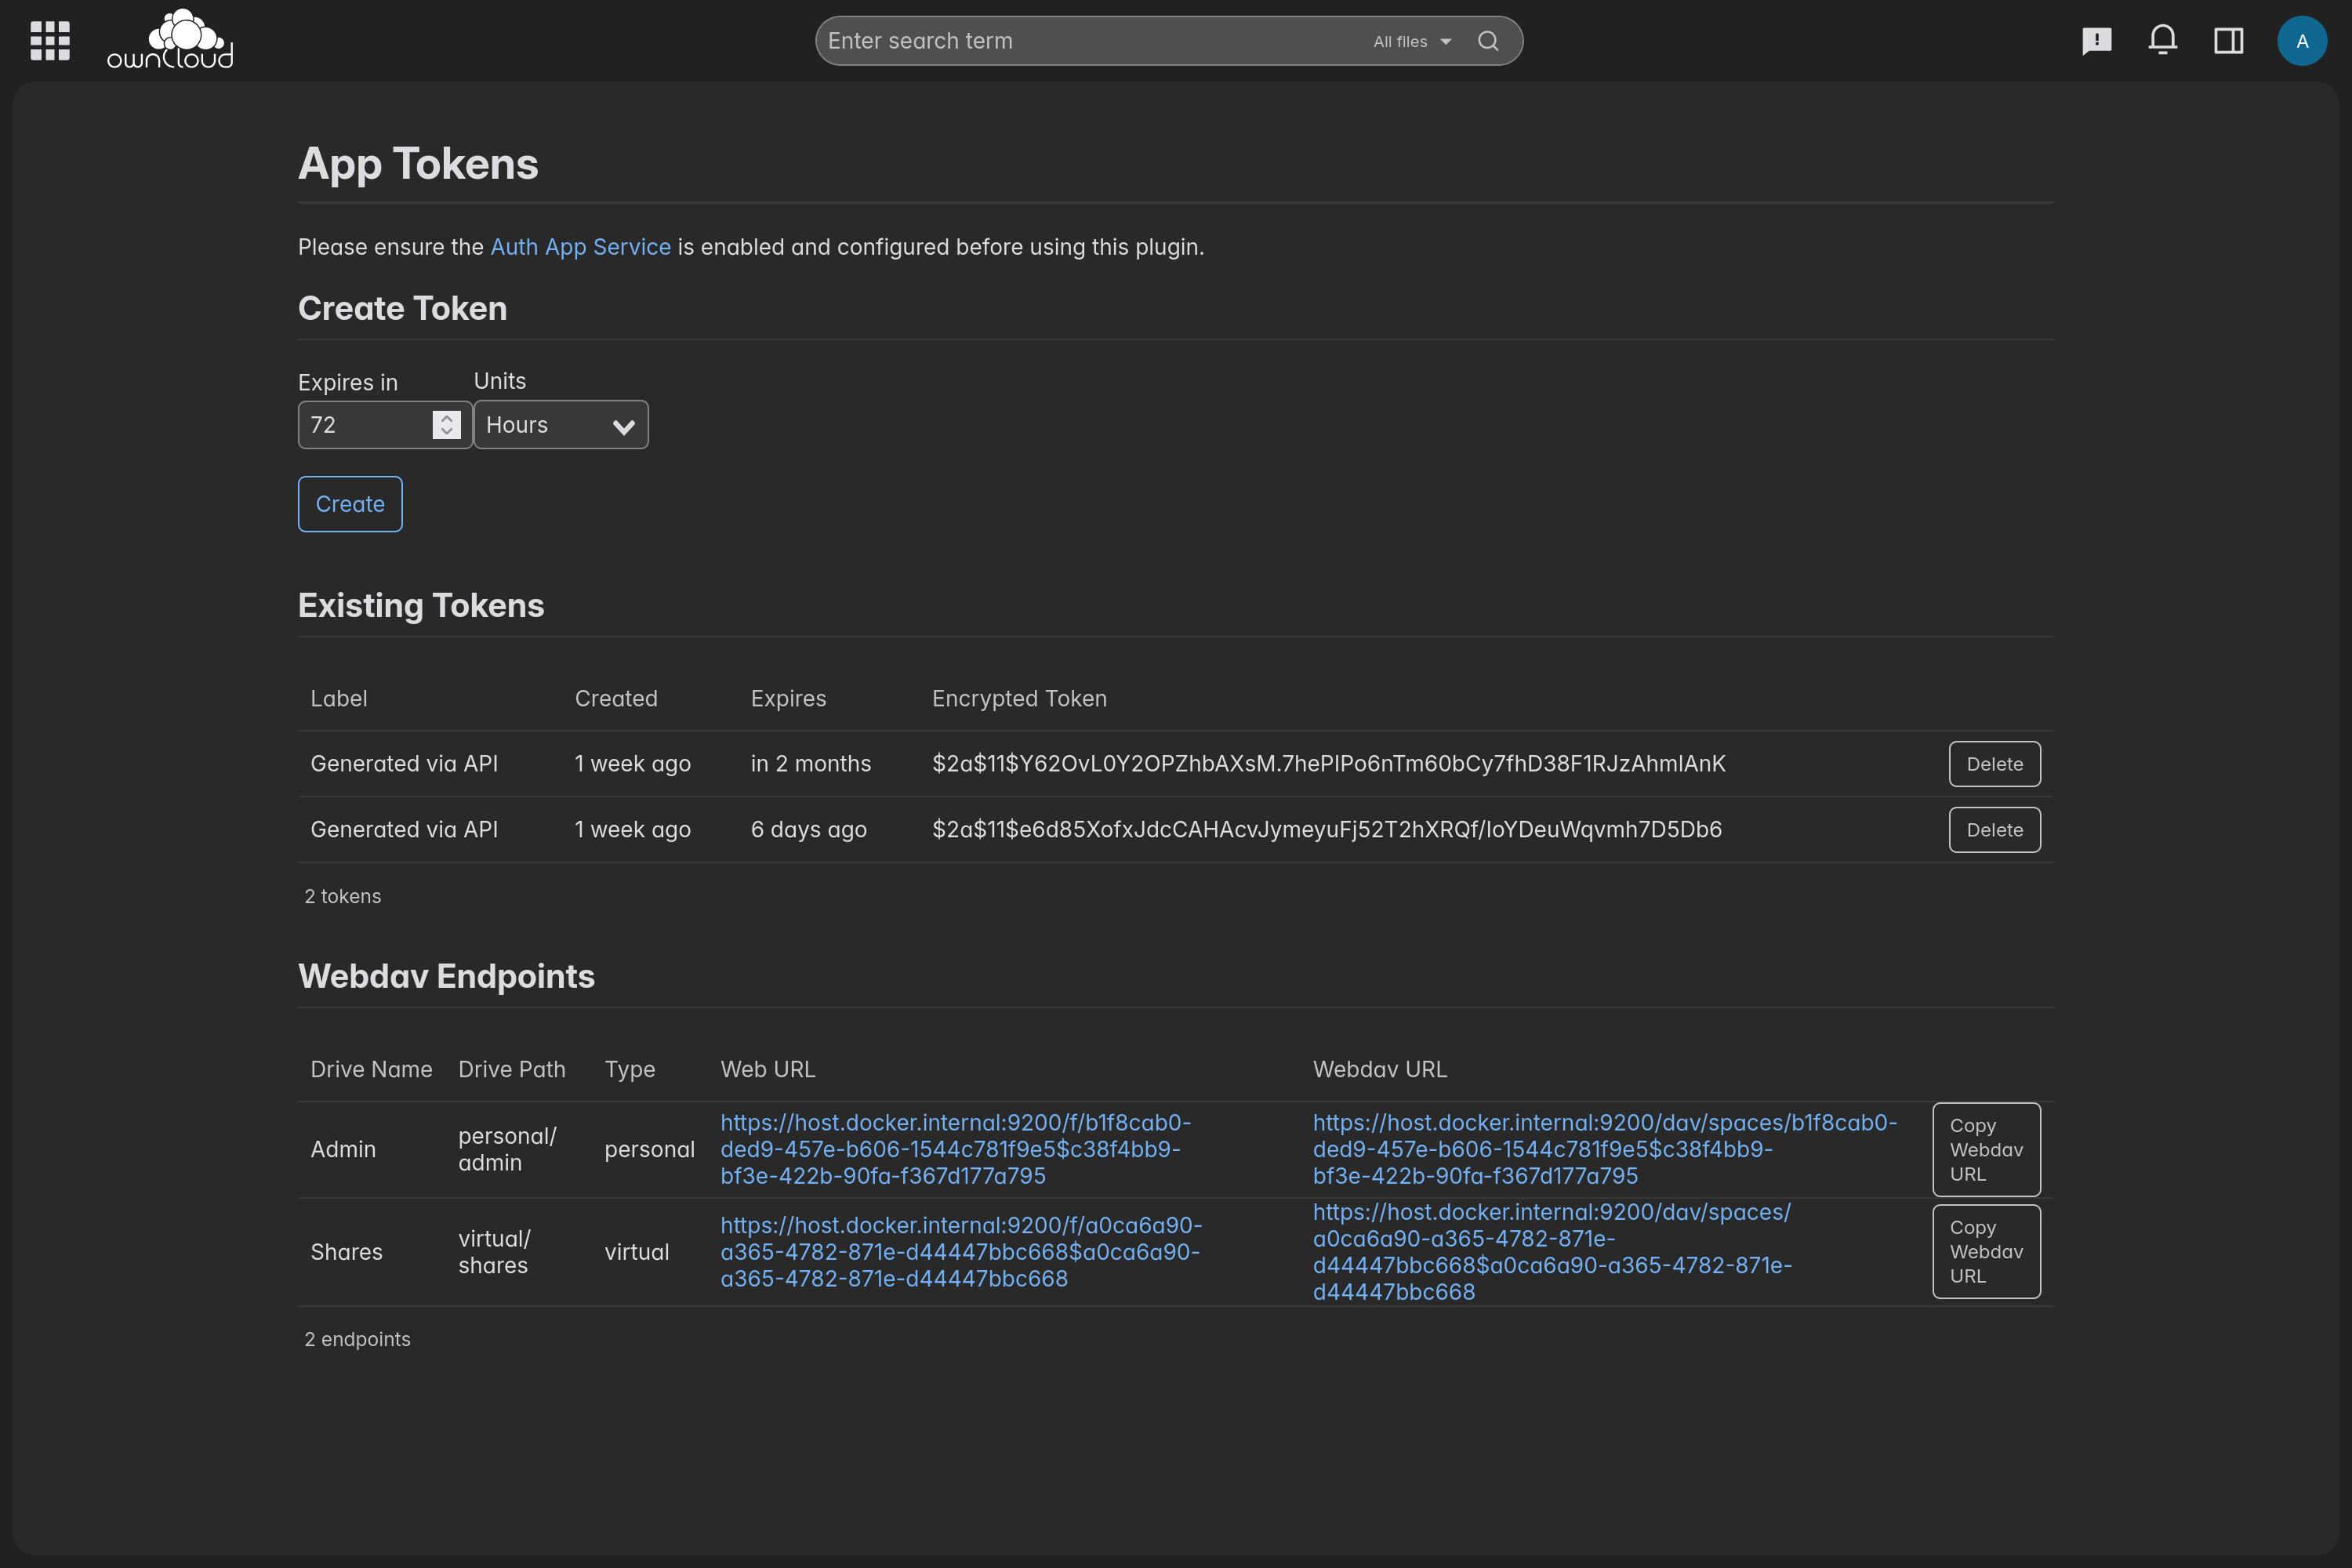Click the Web URL column header

[768, 1070]
